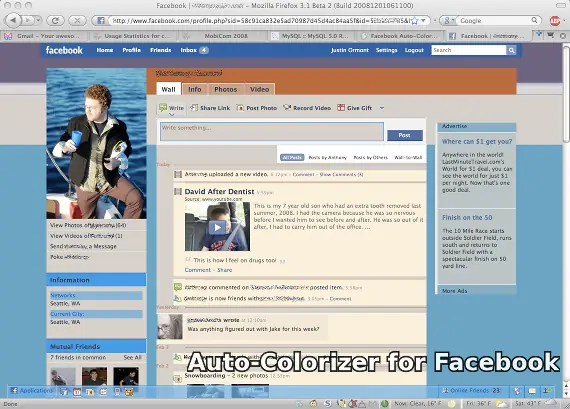Click Post Photo icon
The image size is (570, 409).
[x=240, y=108]
